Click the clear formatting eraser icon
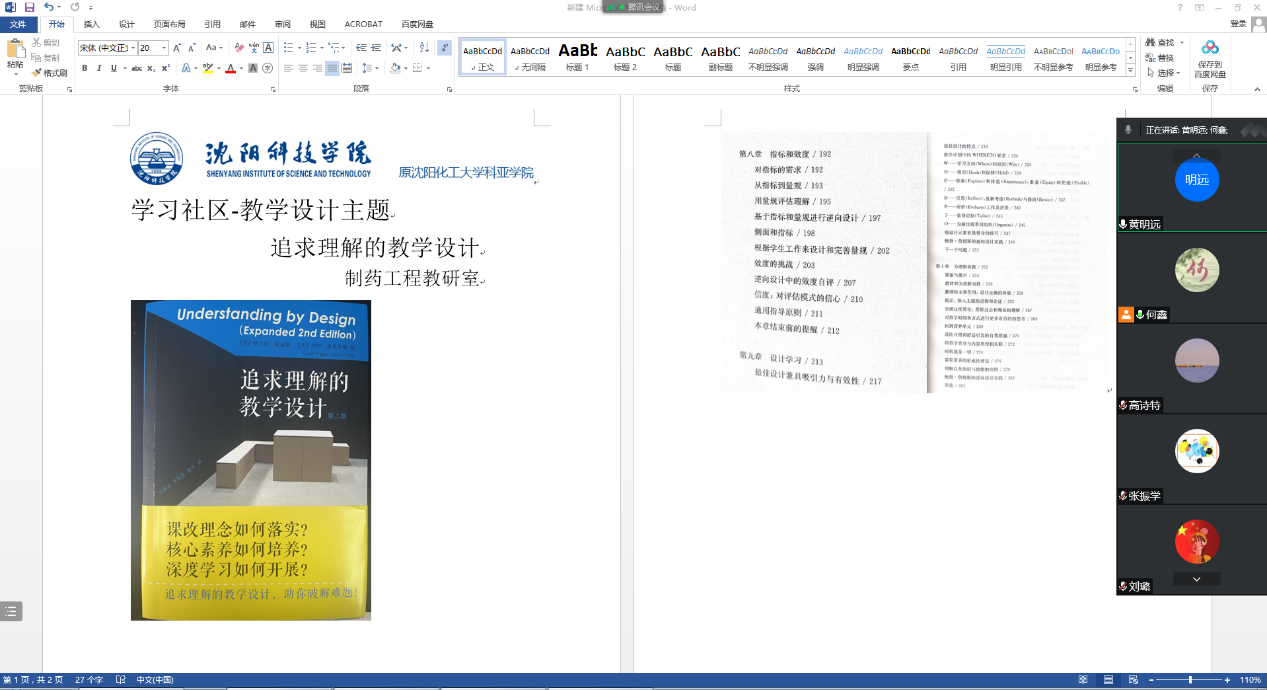Viewport: 1267px width, 690px height. 239,48
